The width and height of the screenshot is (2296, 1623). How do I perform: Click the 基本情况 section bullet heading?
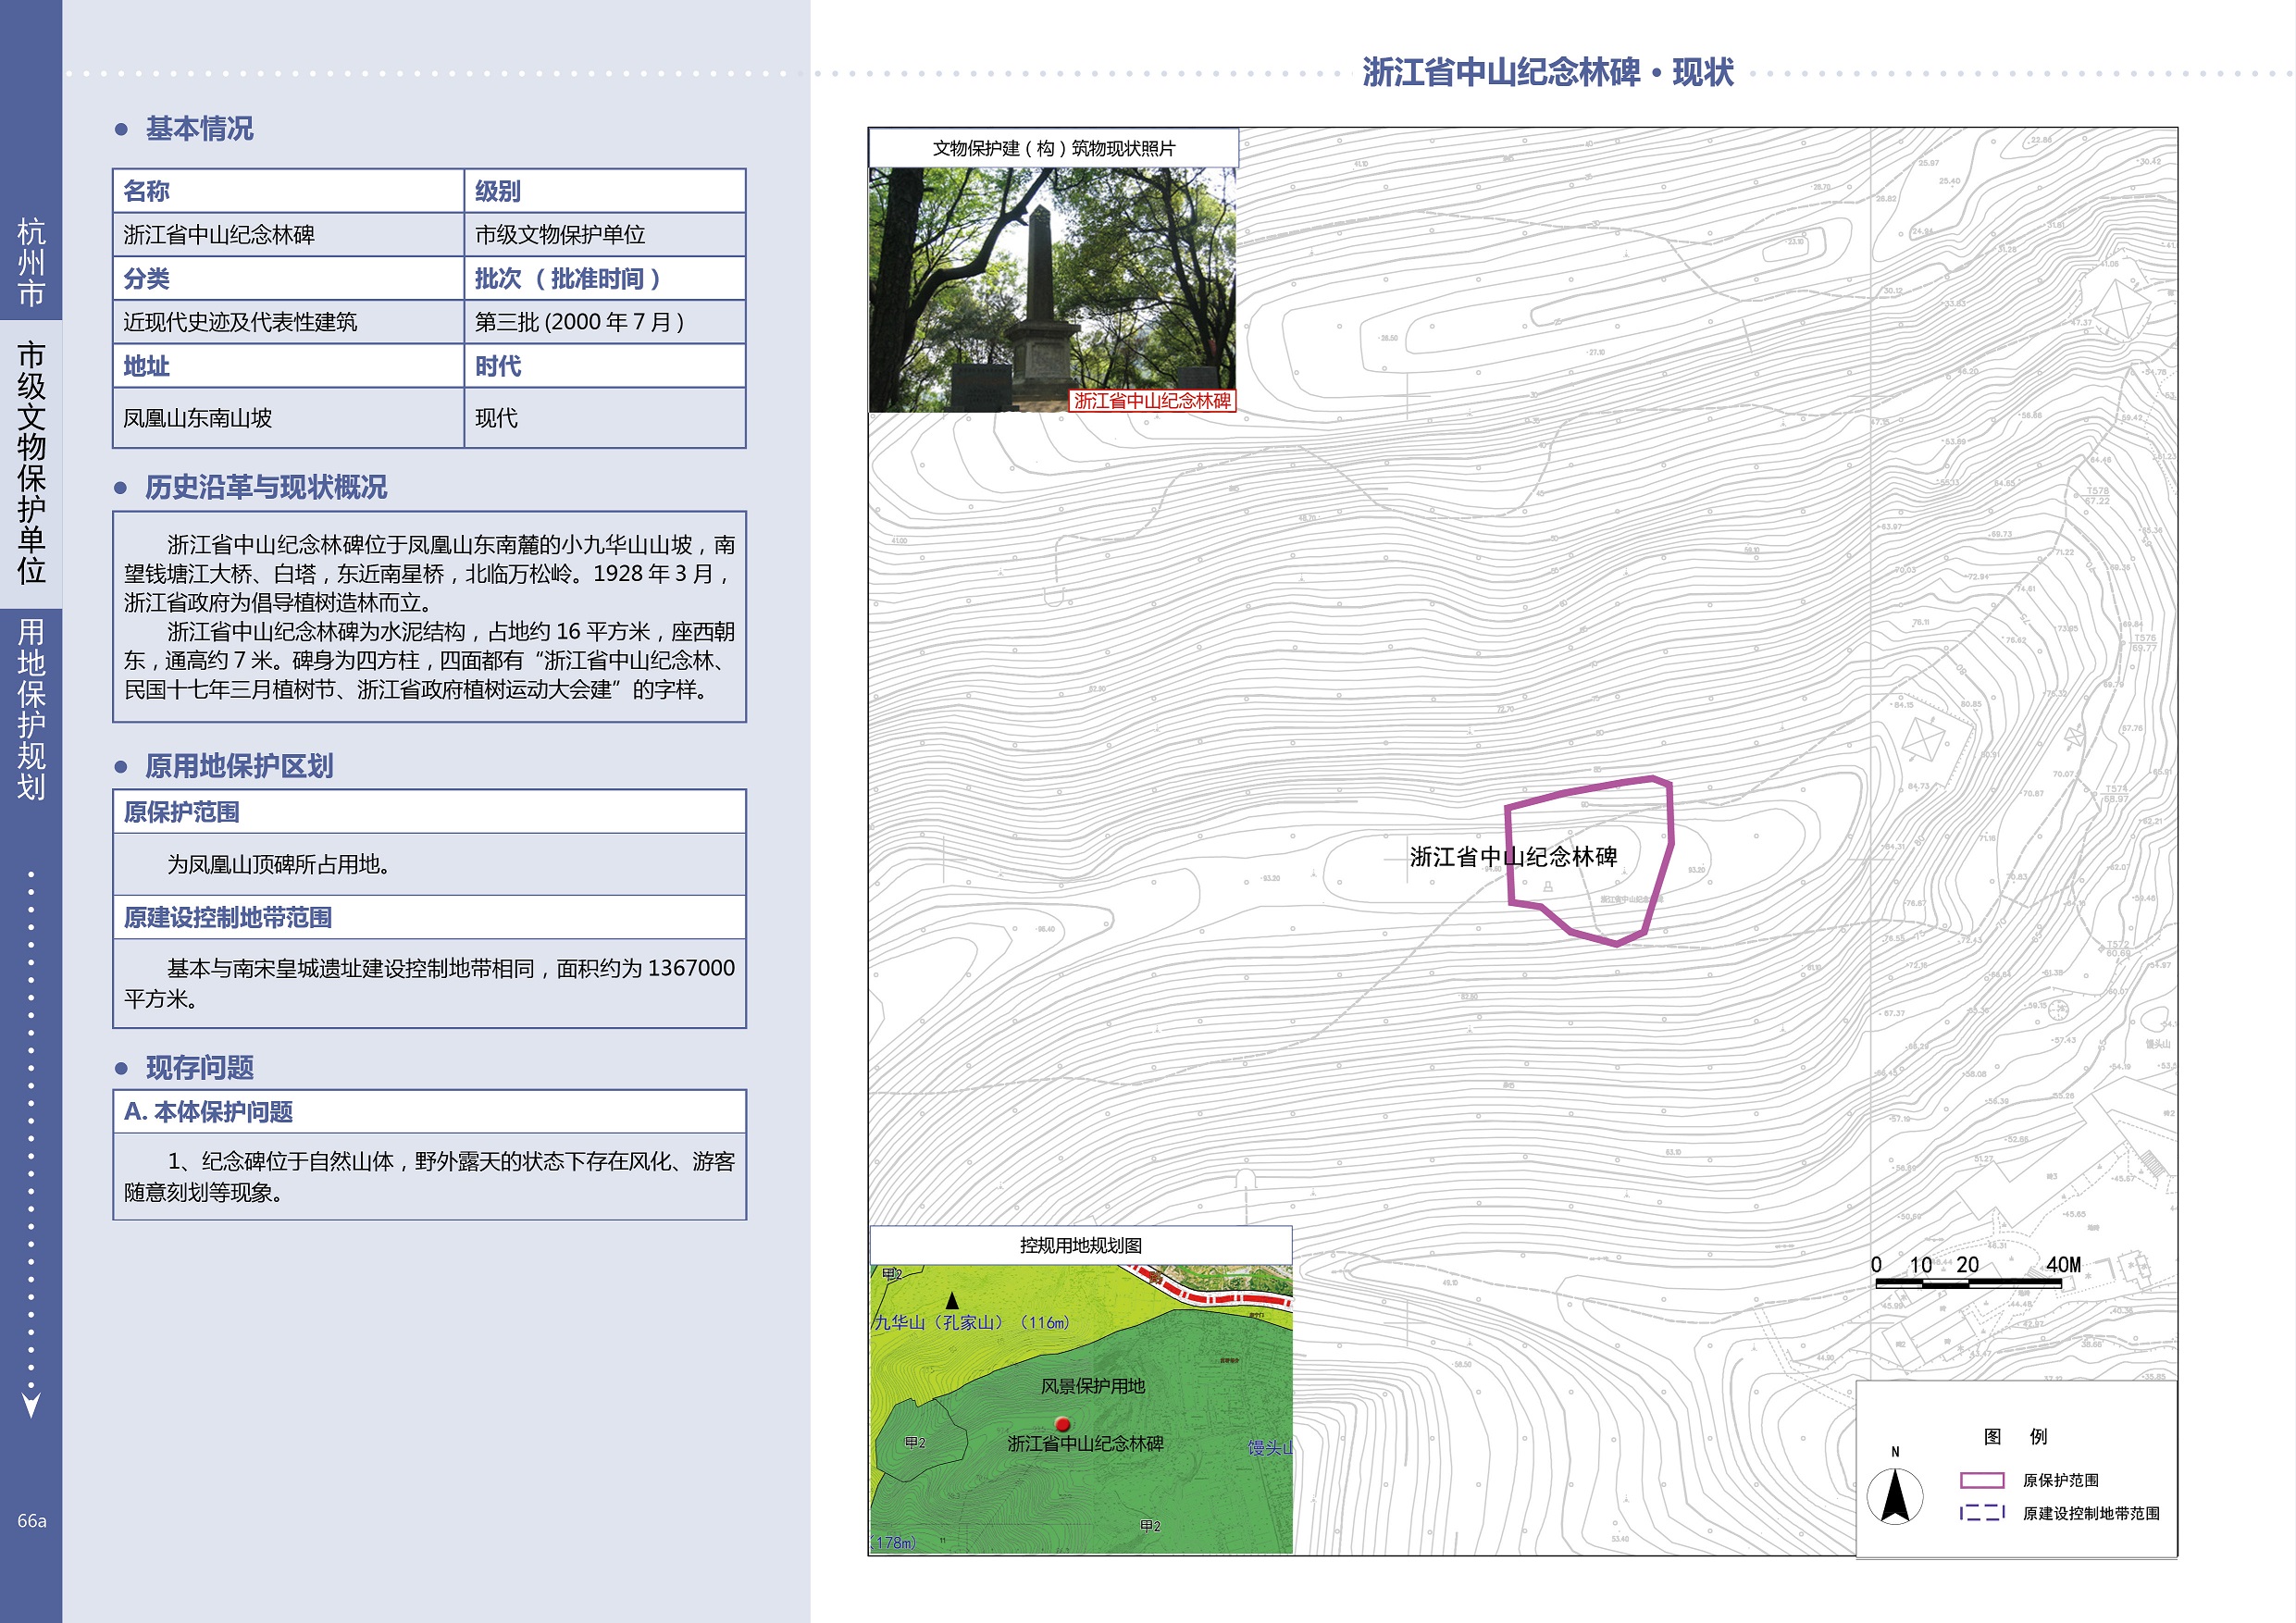click(199, 129)
